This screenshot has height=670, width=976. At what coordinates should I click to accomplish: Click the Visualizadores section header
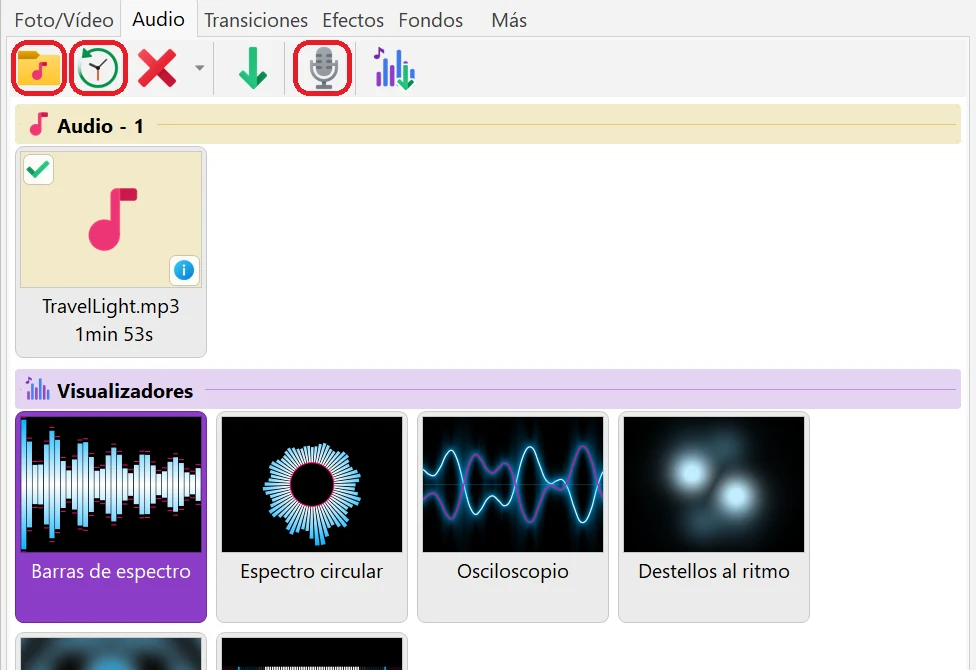(487, 390)
